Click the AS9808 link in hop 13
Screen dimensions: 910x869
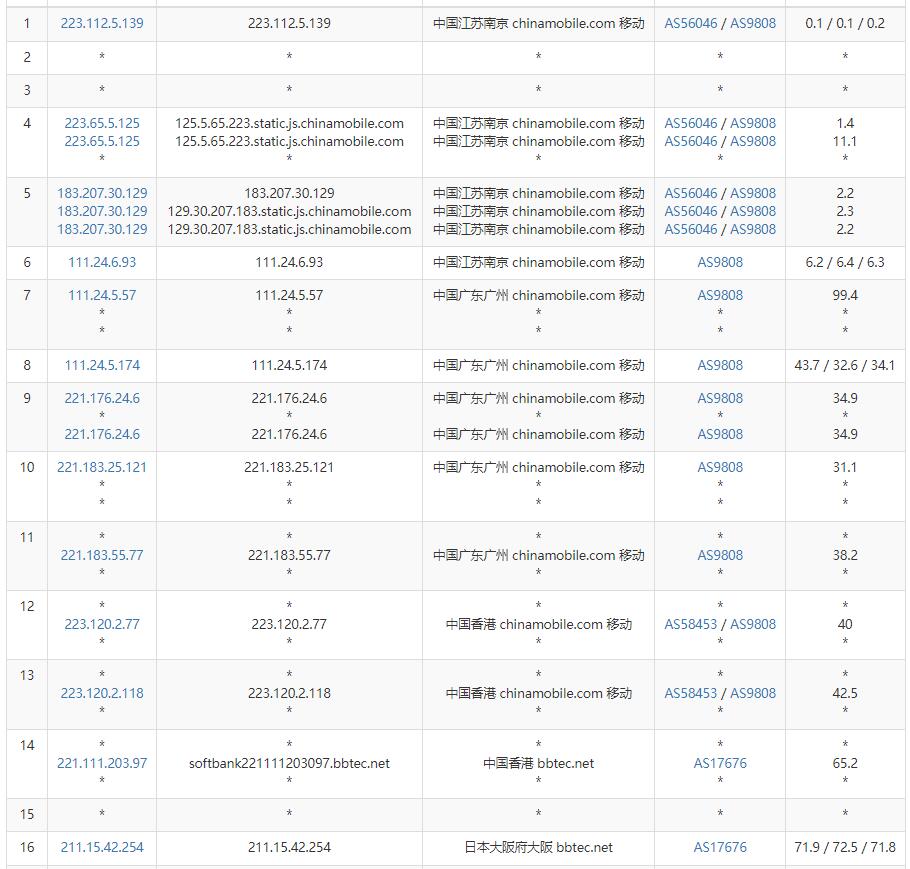pos(753,693)
